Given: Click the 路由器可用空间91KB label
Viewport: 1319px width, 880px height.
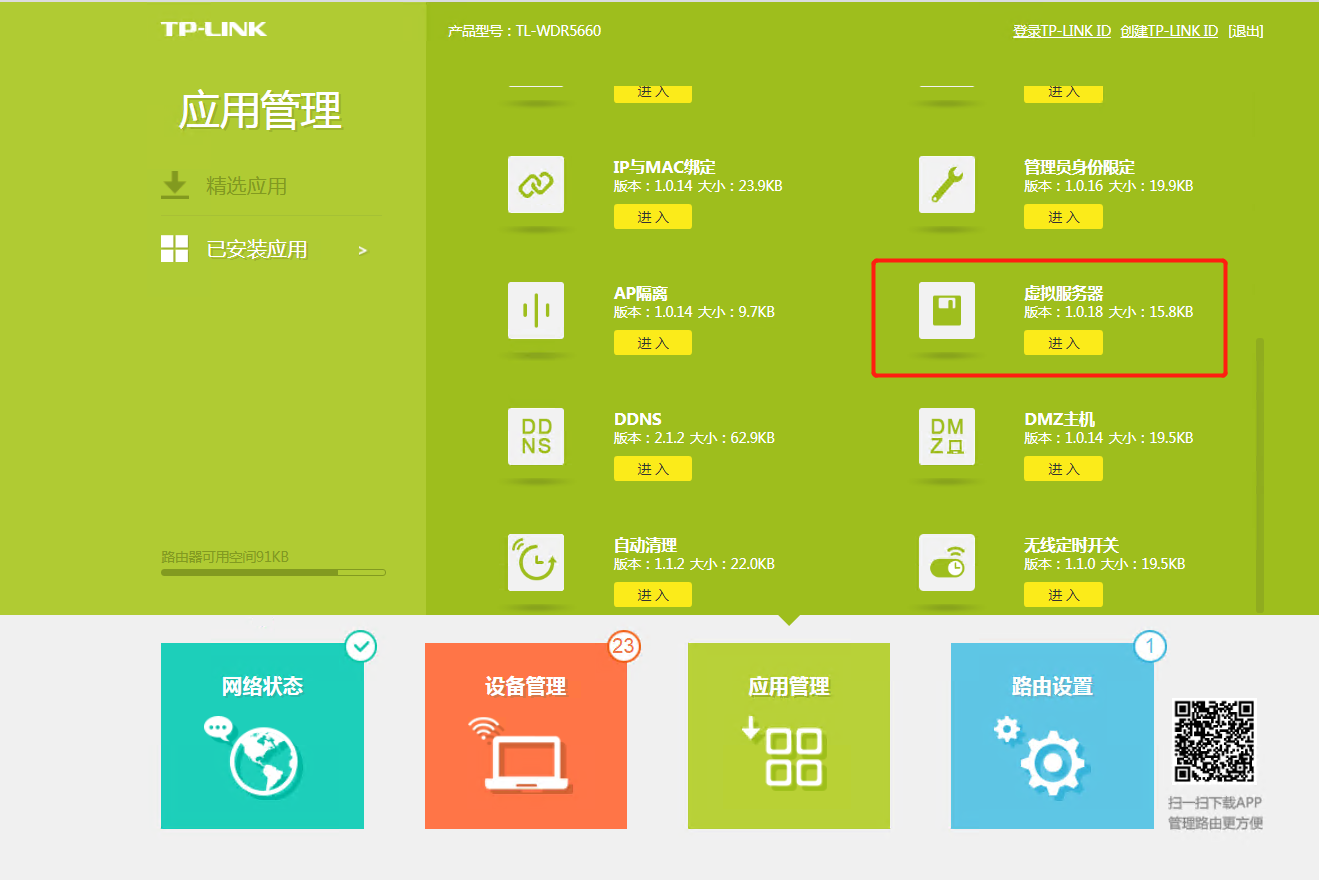Looking at the screenshot, I should (225, 556).
